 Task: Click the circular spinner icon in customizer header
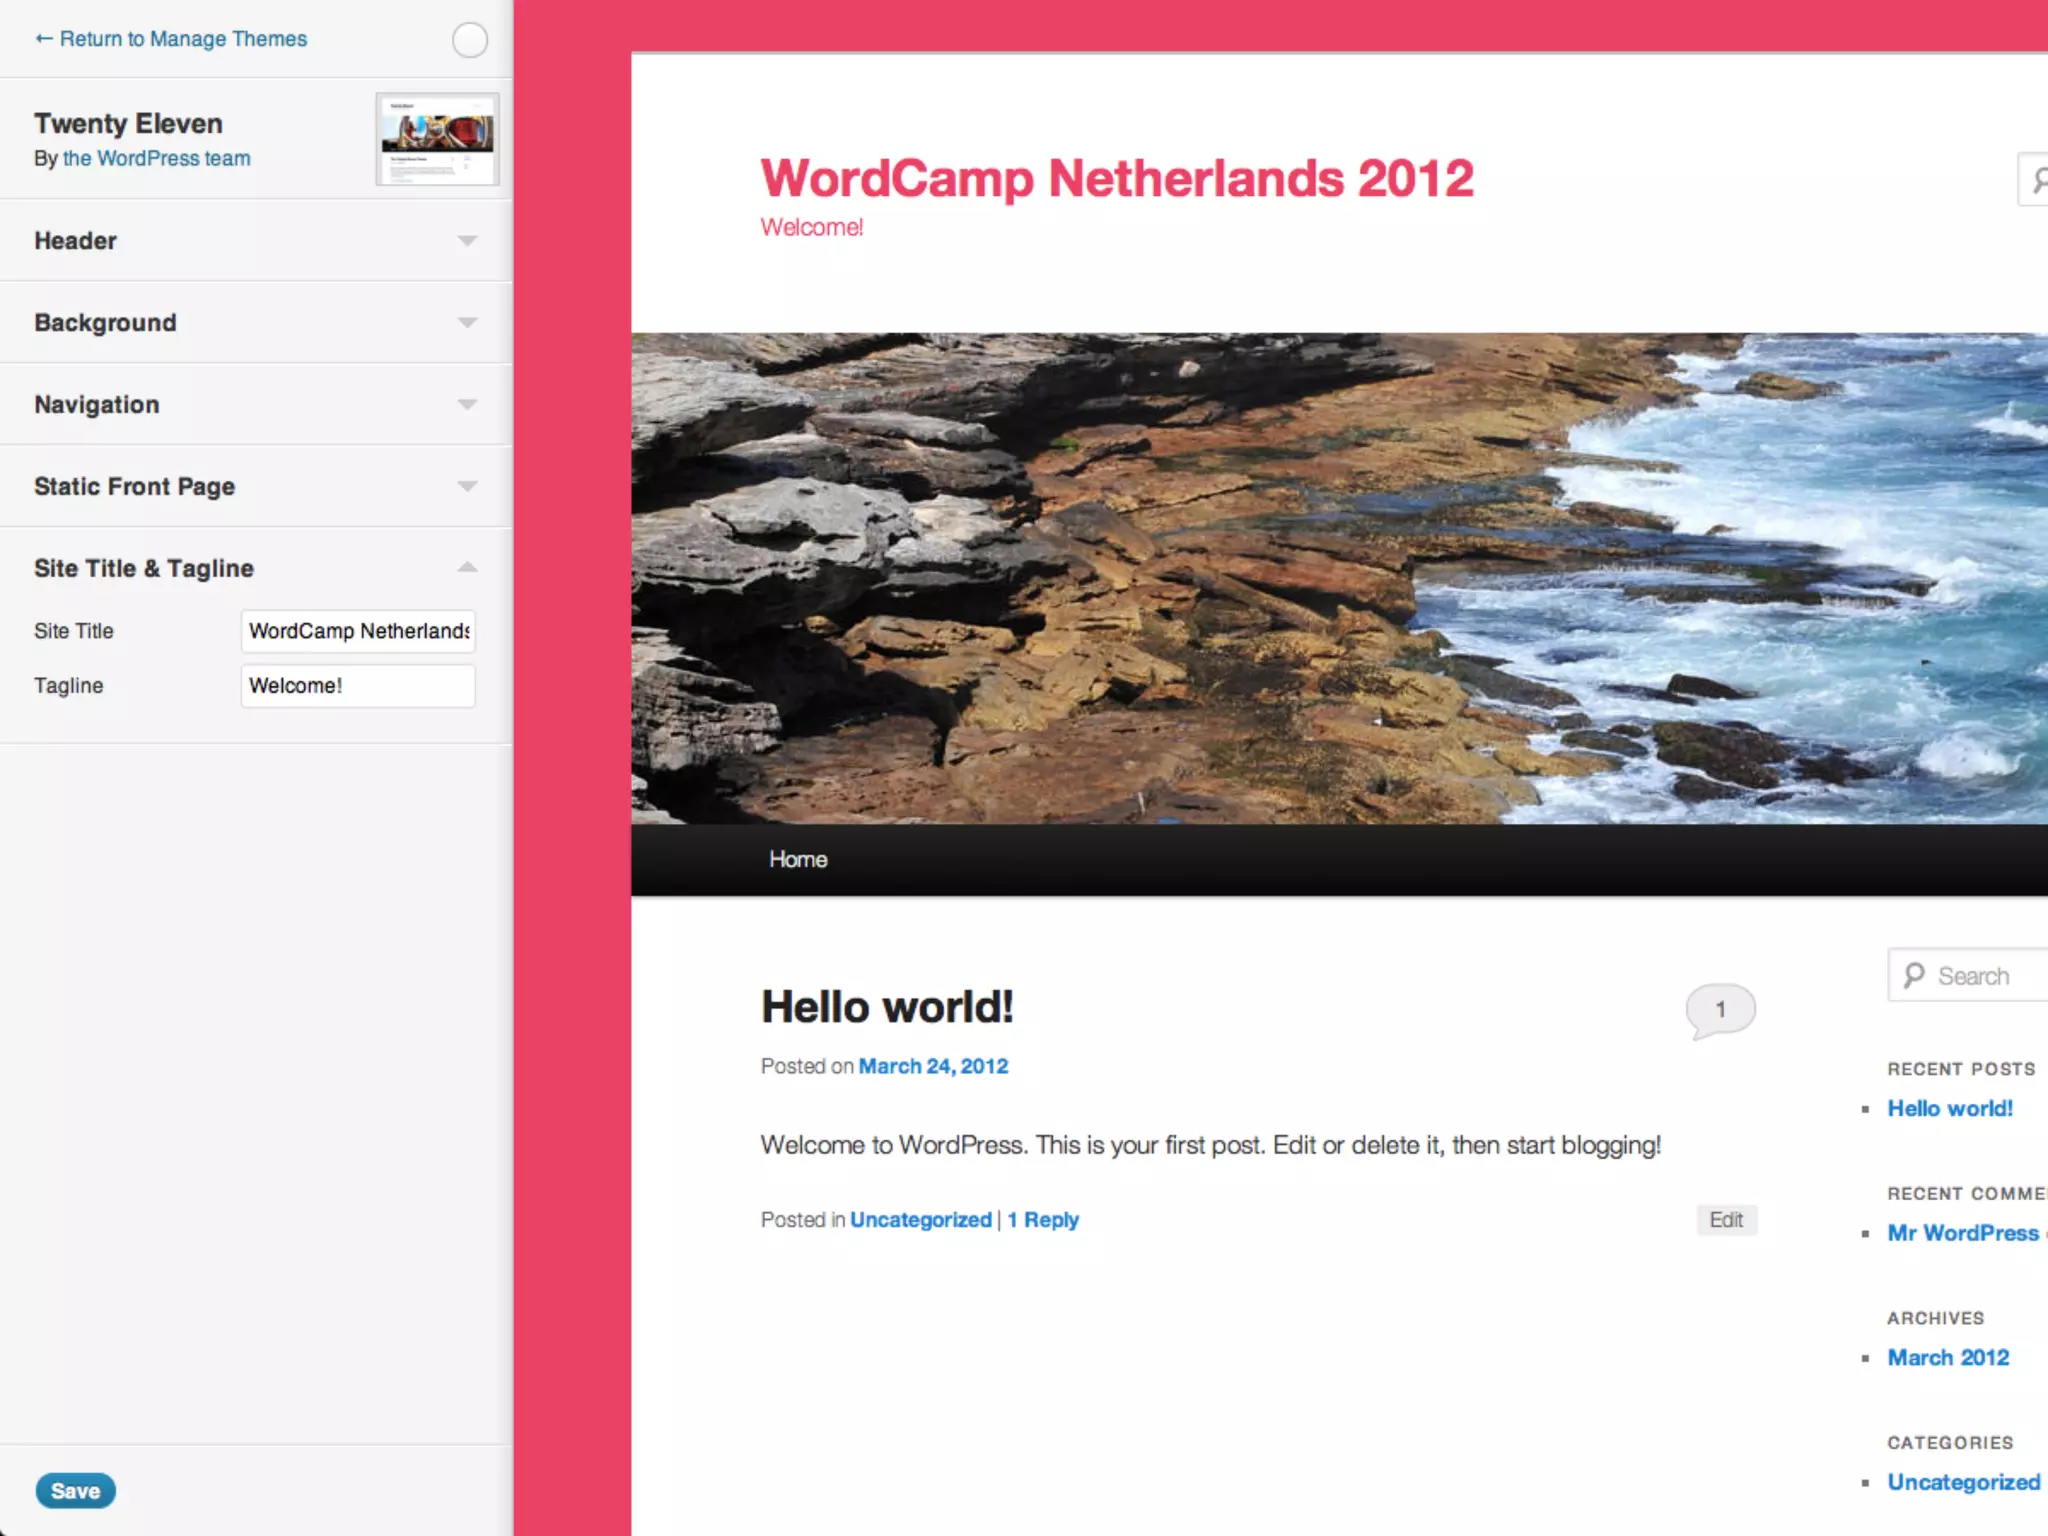[x=469, y=40]
